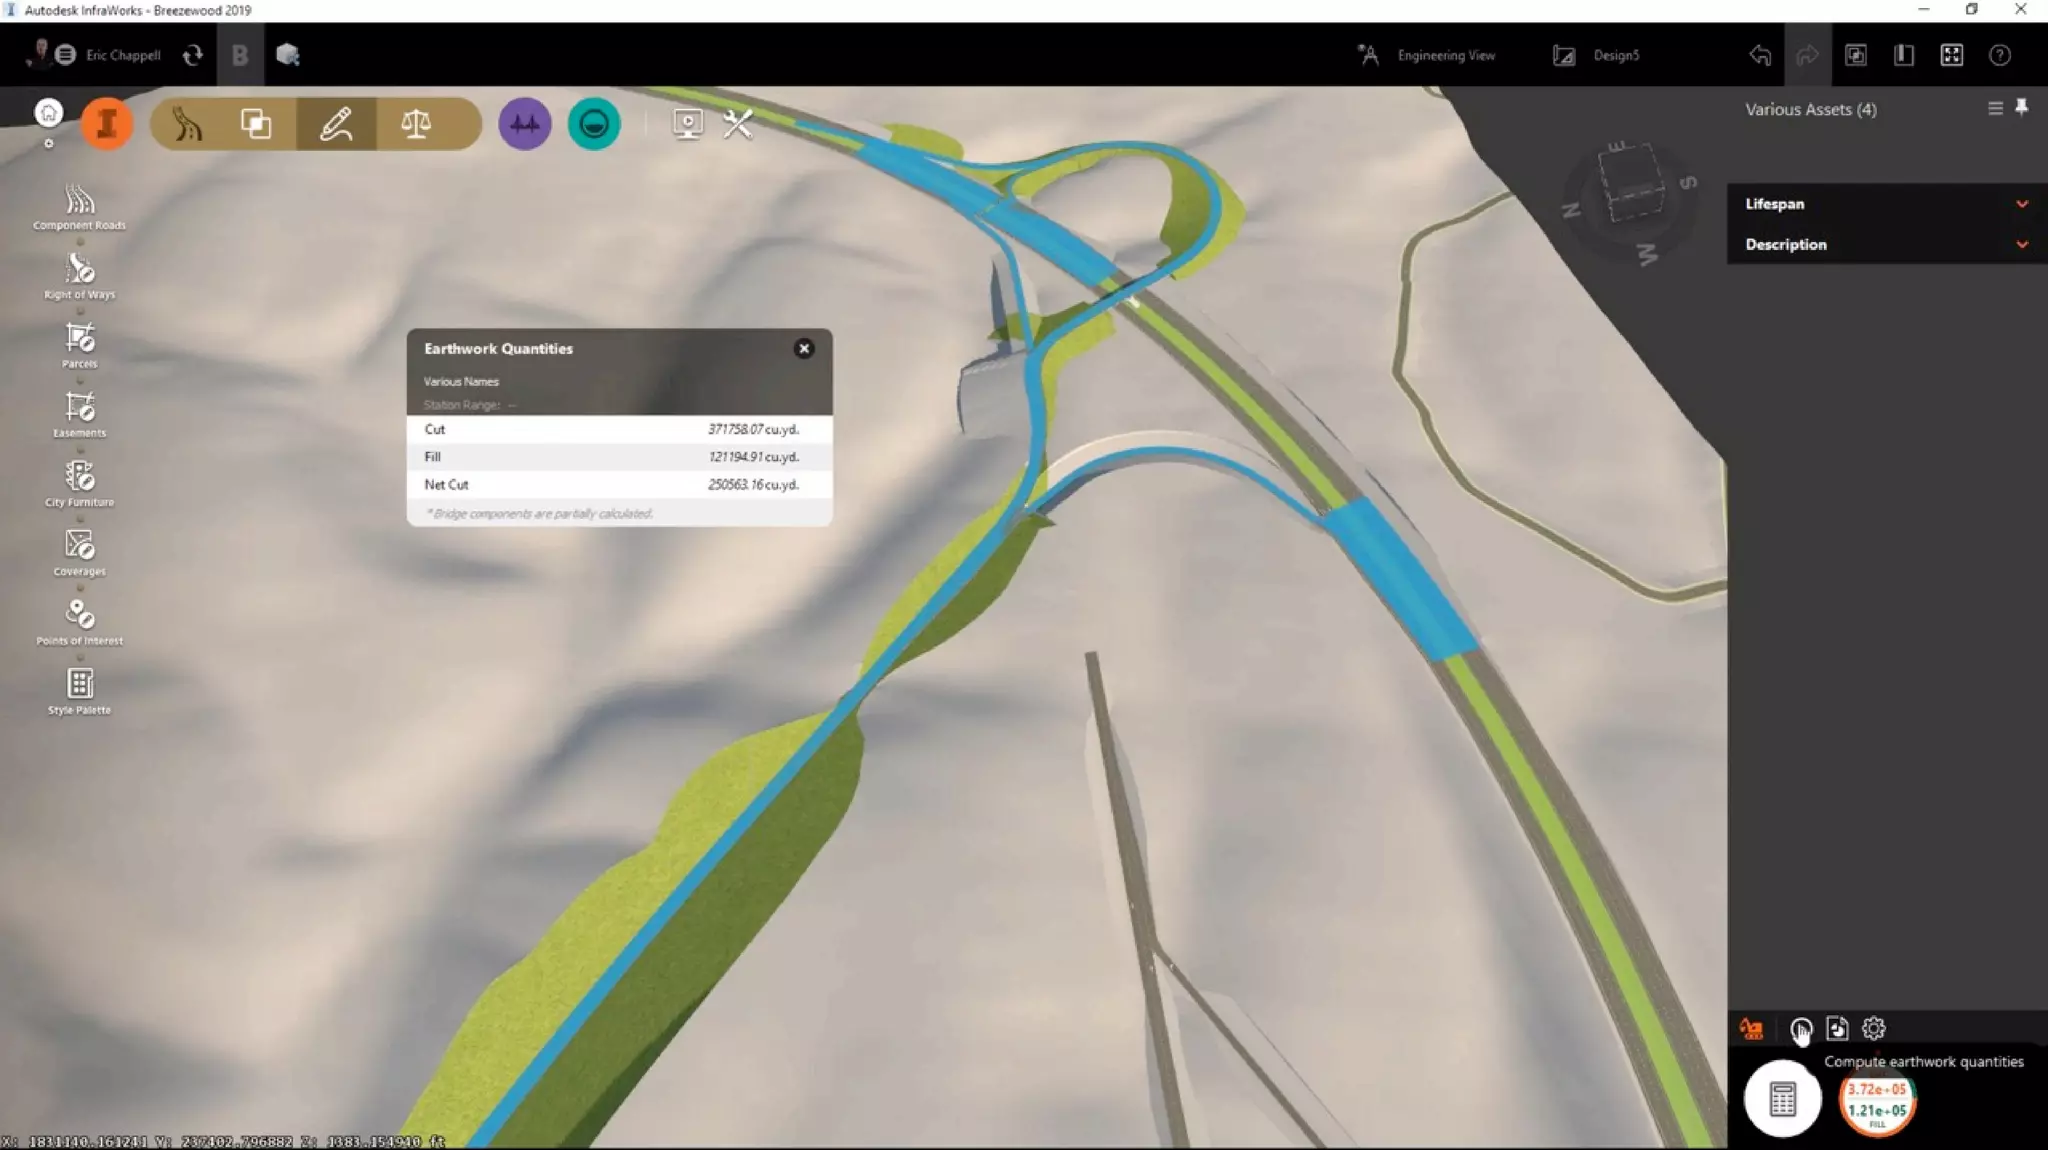Open the Component Roads tool

click(79, 202)
